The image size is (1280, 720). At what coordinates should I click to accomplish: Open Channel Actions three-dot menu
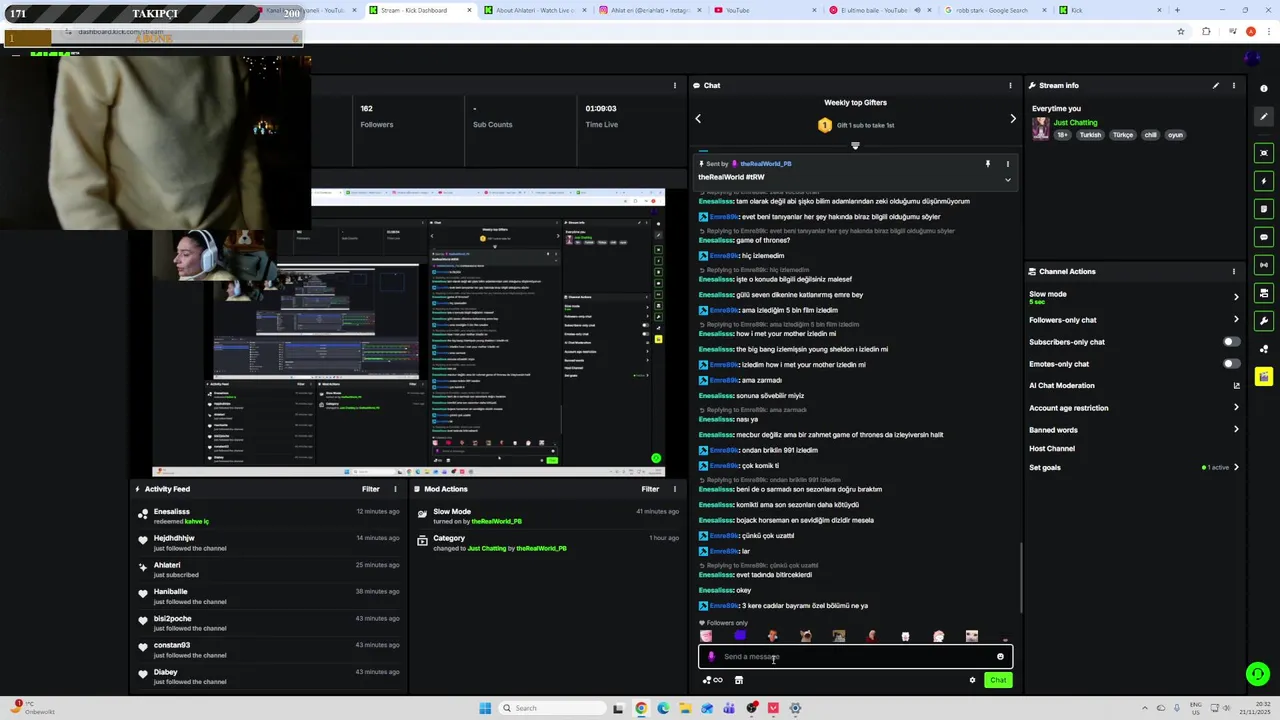[1234, 271]
